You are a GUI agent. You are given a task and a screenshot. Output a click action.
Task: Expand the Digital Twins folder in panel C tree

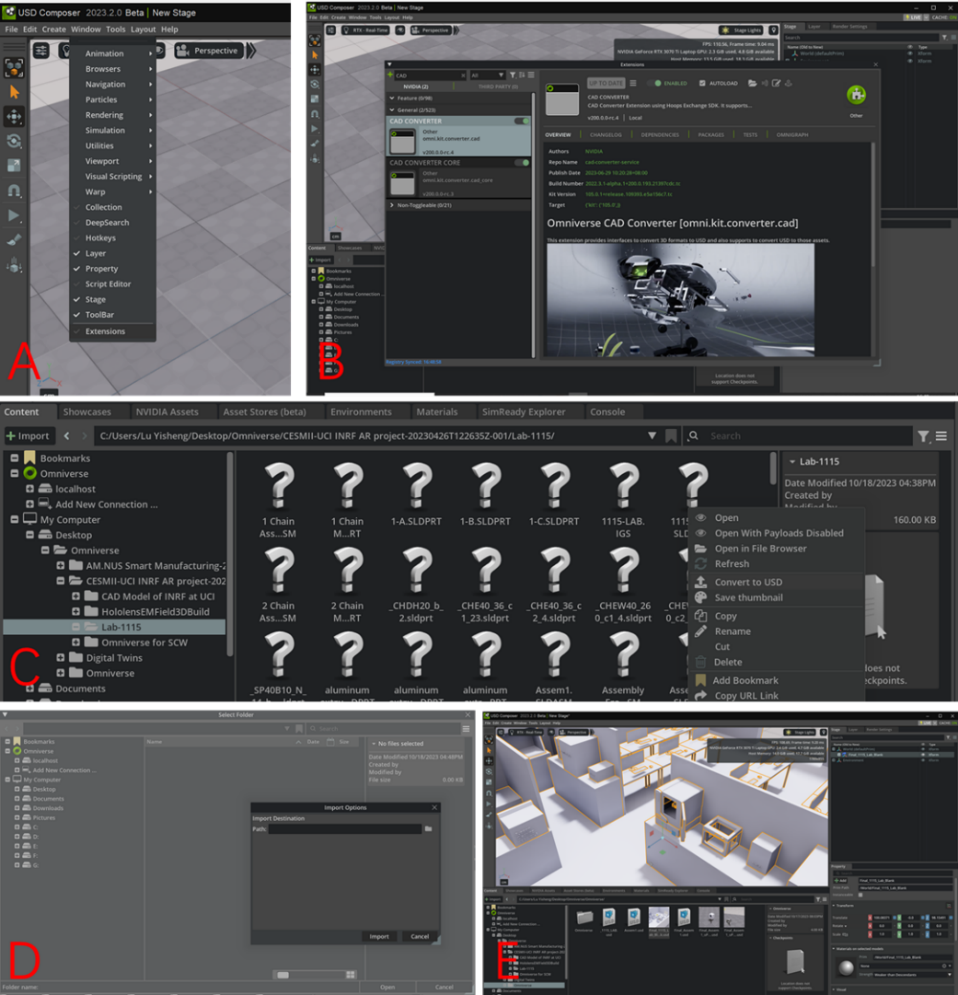[x=60, y=657]
